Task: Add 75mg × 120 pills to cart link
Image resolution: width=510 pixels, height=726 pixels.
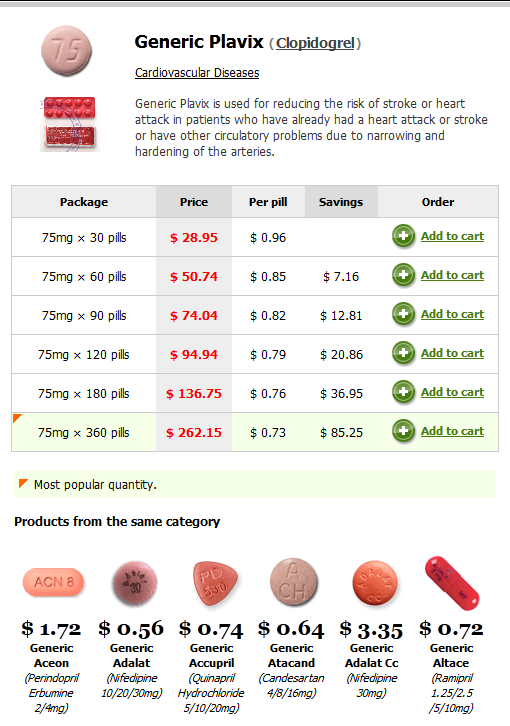Action: (x=452, y=353)
